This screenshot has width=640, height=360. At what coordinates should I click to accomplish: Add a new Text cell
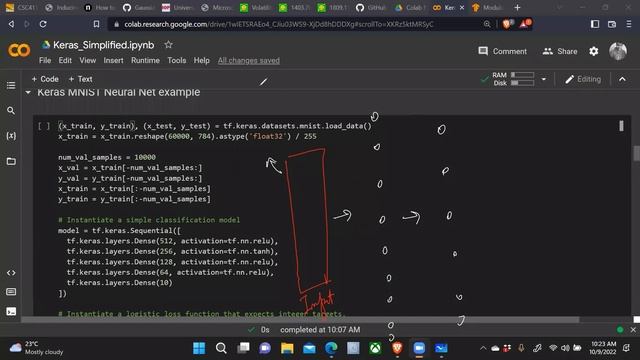[x=80, y=79]
